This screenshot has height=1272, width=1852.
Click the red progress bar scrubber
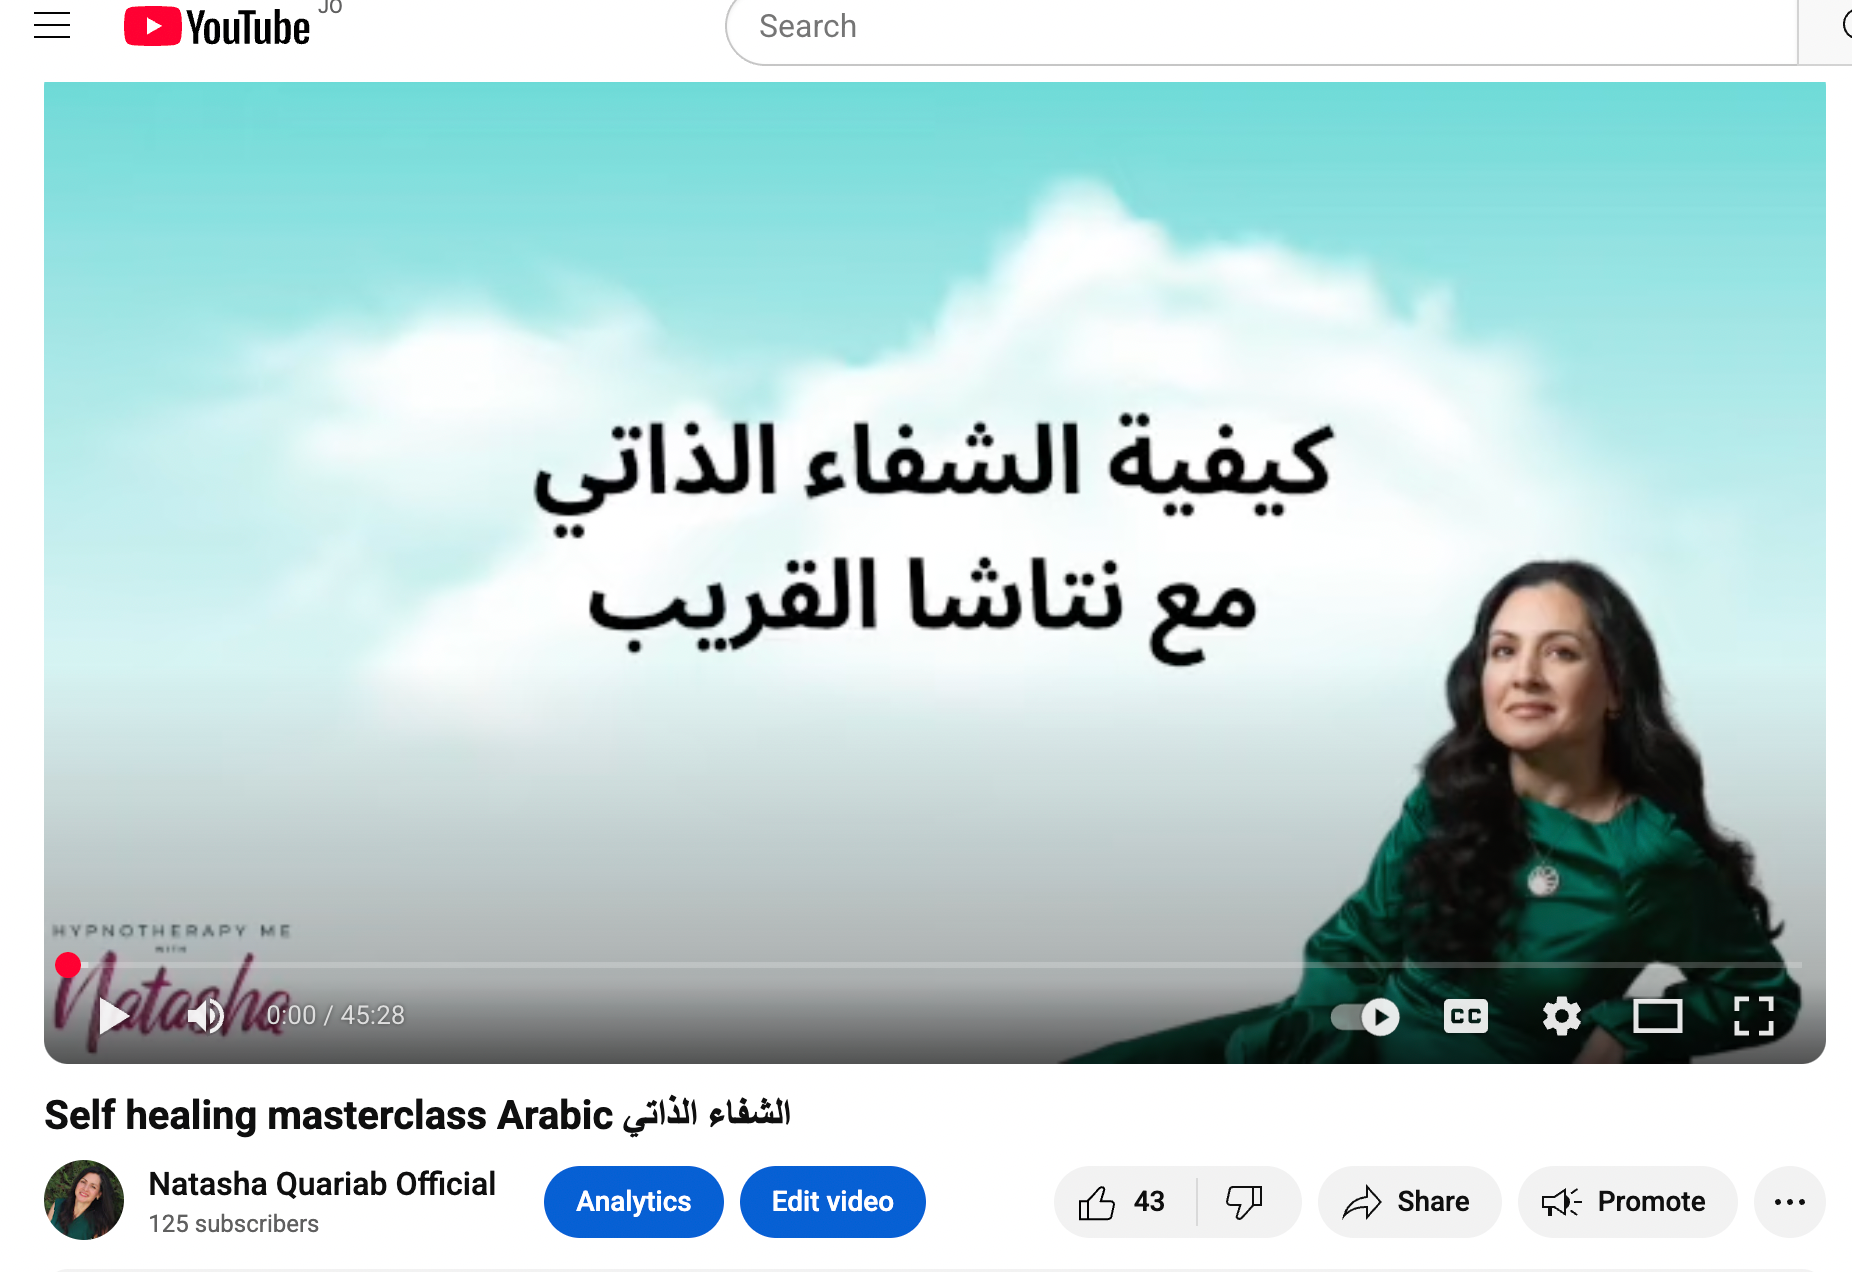[68, 965]
